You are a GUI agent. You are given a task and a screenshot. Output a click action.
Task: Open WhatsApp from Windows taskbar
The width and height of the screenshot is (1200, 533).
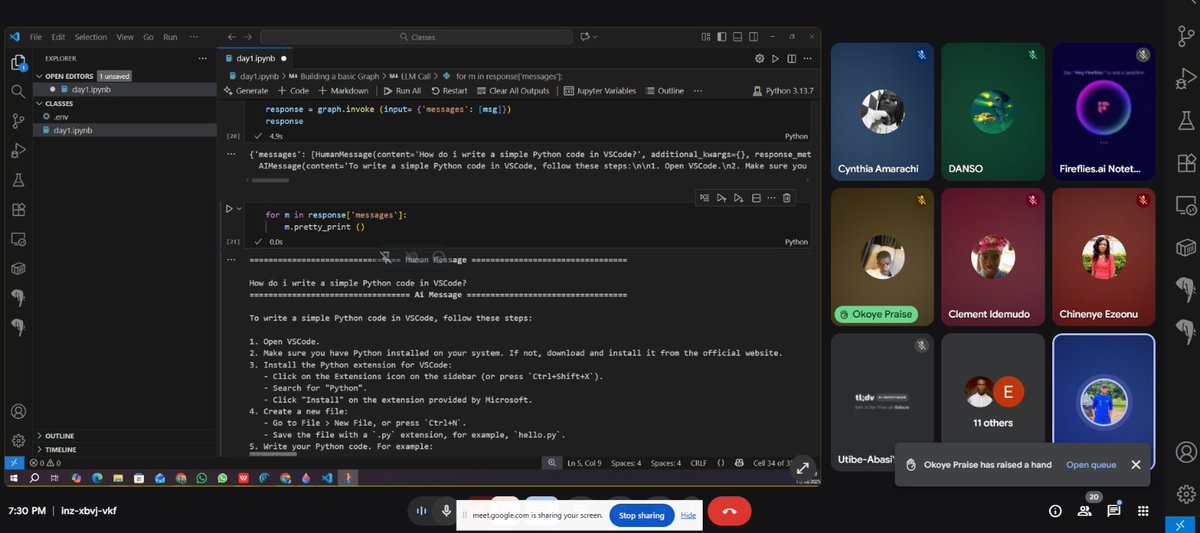202,479
